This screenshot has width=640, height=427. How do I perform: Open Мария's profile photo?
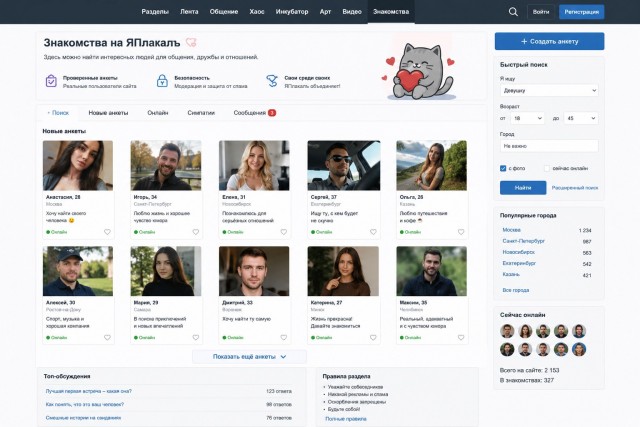click(166, 271)
